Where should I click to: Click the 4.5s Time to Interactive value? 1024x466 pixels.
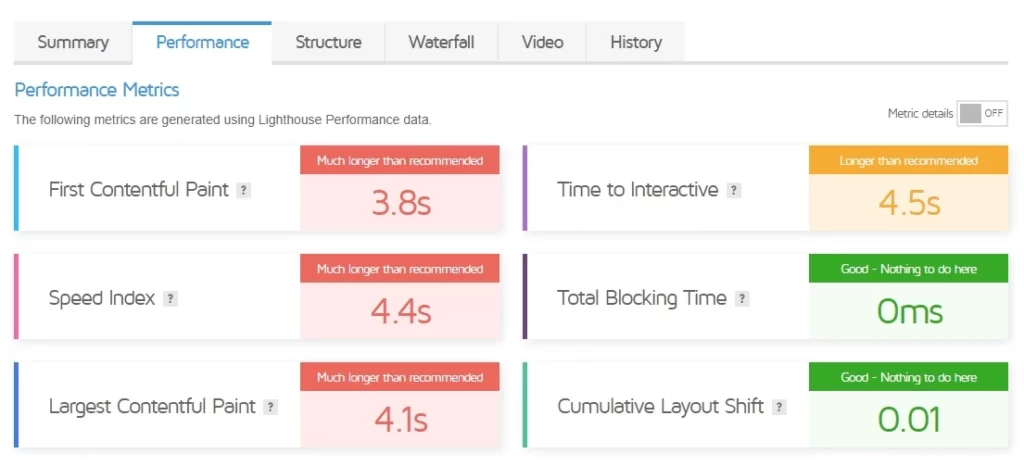click(909, 204)
